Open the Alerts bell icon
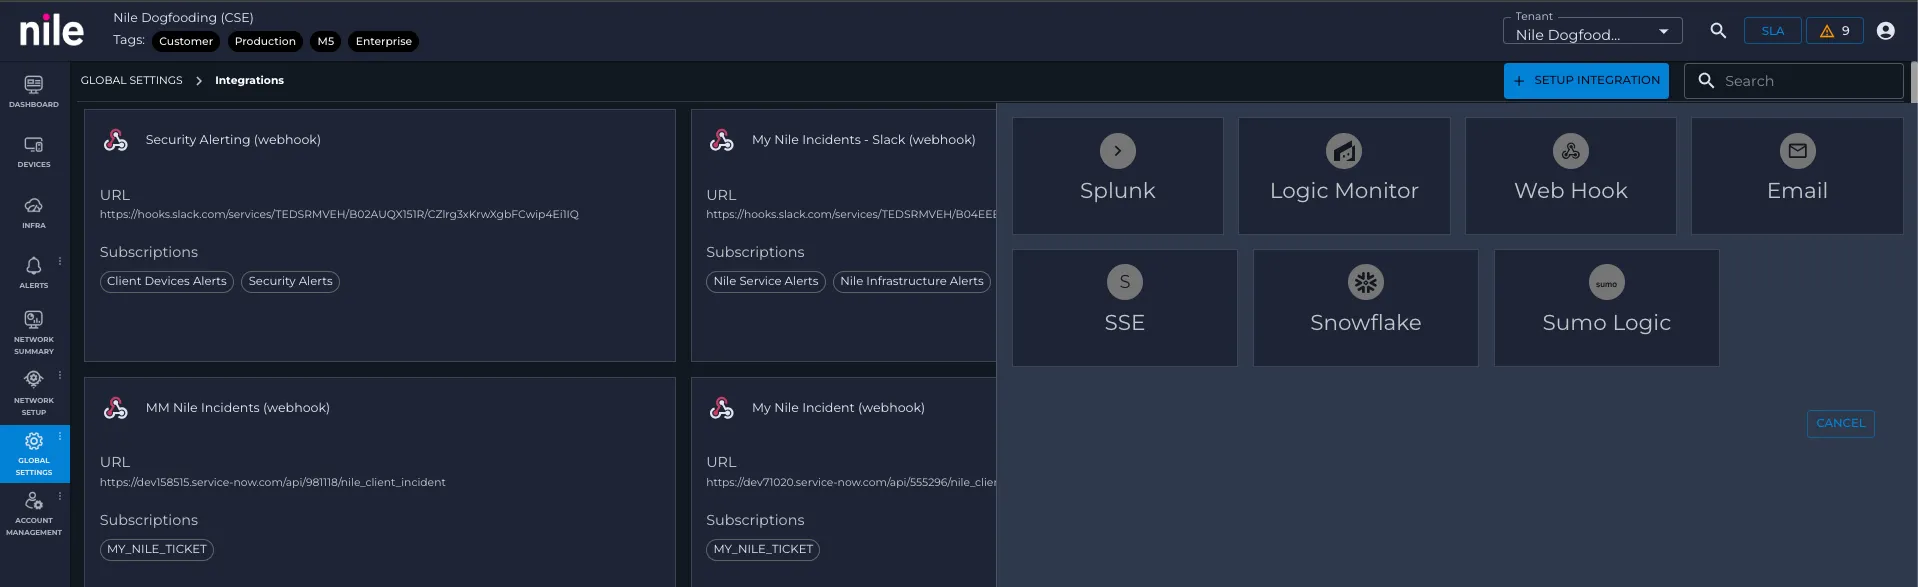This screenshot has height=587, width=1918. pos(34,266)
